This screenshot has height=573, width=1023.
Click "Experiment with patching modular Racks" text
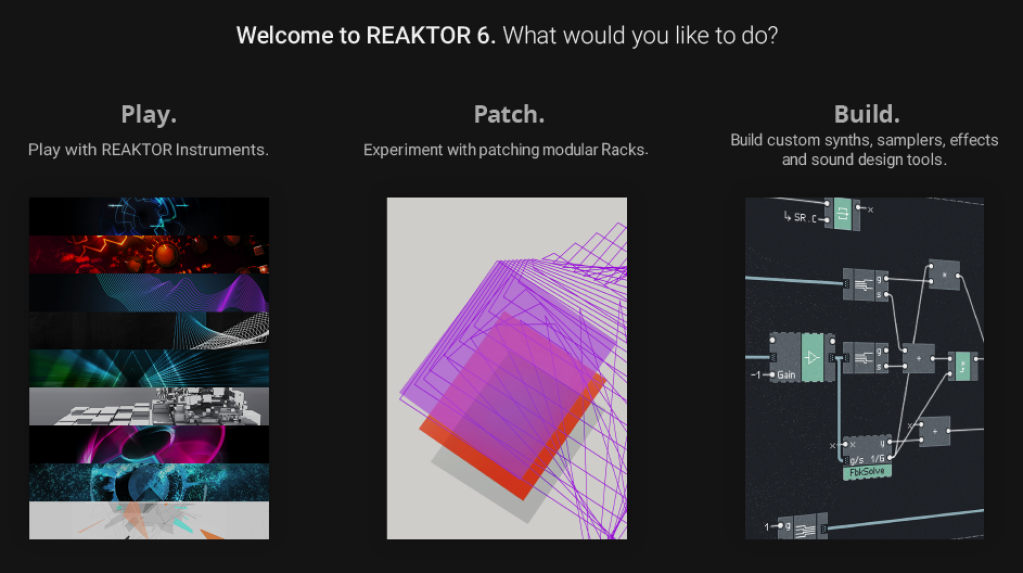tap(506, 150)
